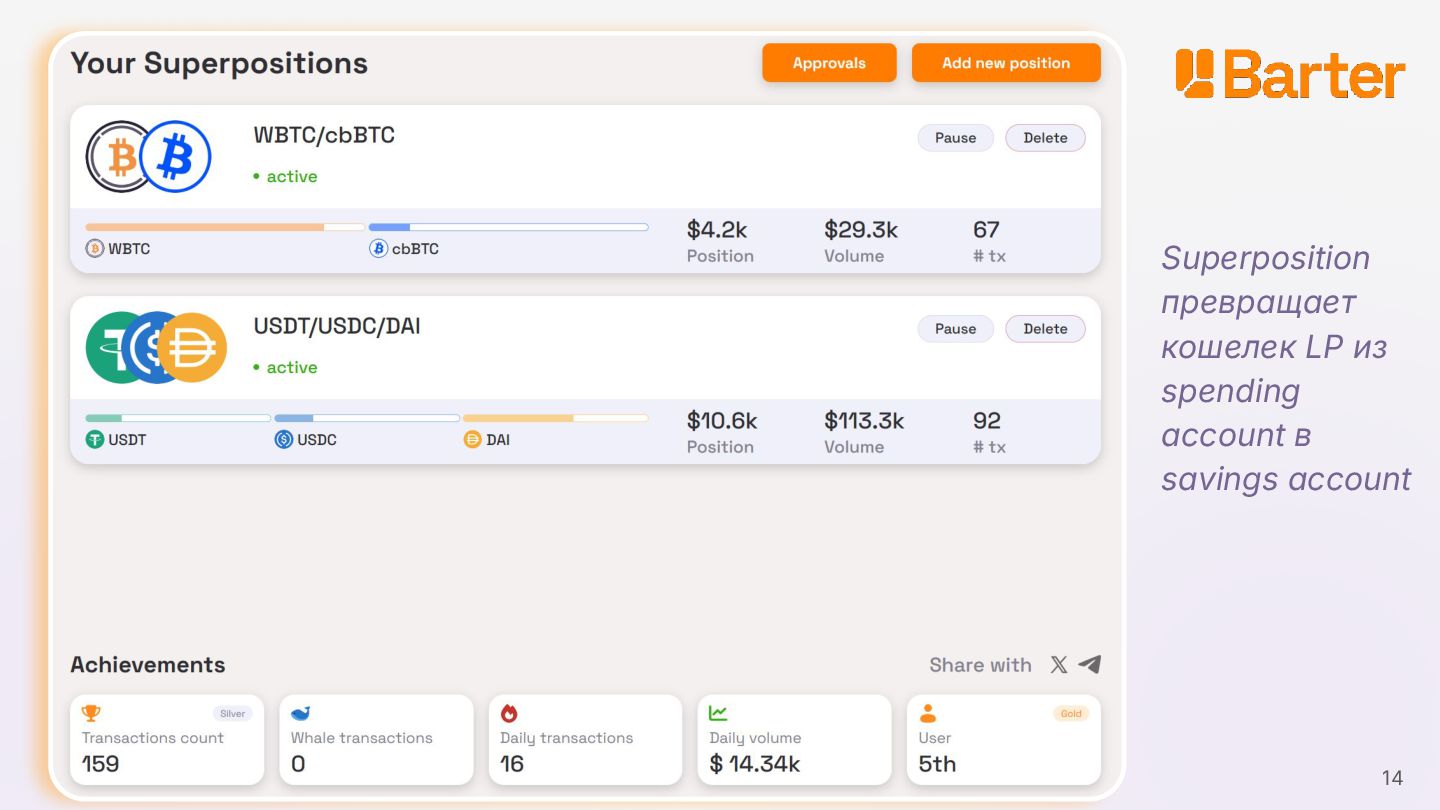Click the Barter logo
Screen dimensions: 1440x810
pyautogui.click(x=1290, y=74)
